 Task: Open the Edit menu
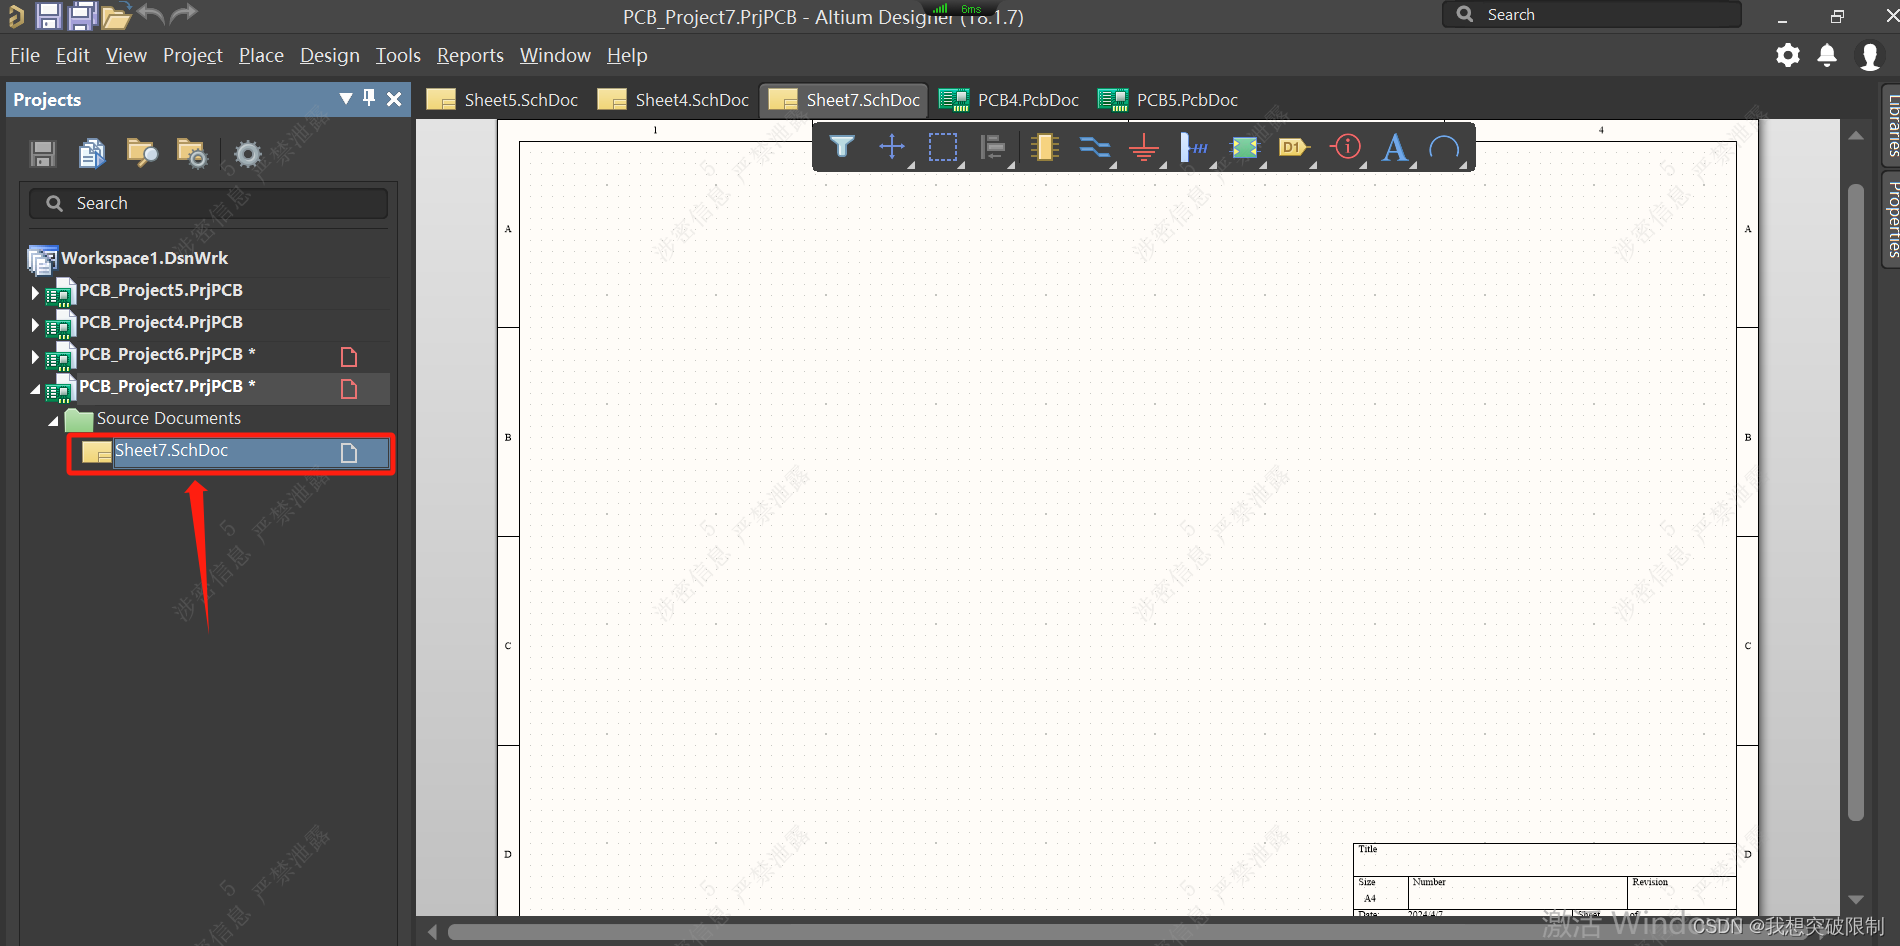(73, 55)
